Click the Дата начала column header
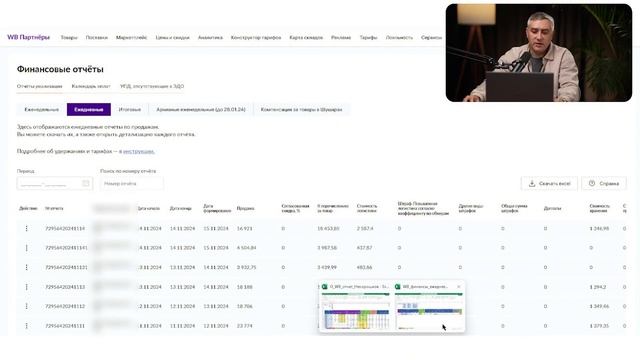Viewport: 640px width, 360px height. tap(149, 209)
